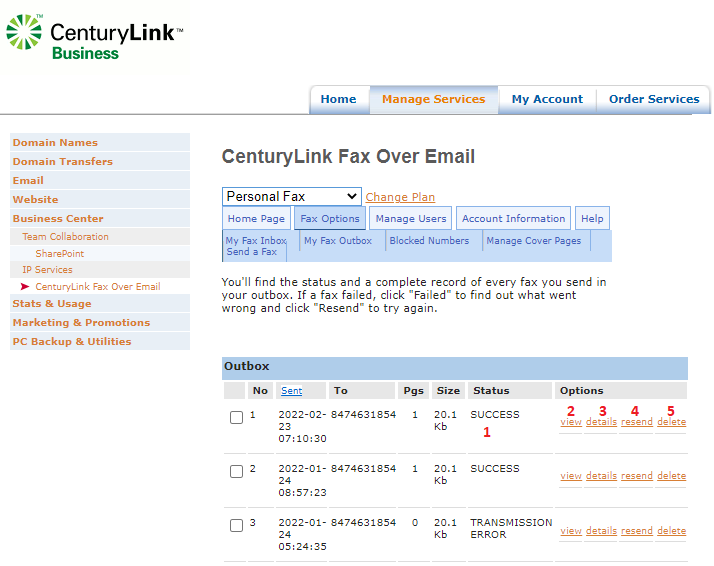The height and width of the screenshot is (566, 714).
Task: Sort outbox by Sent column header
Action: tap(291, 391)
